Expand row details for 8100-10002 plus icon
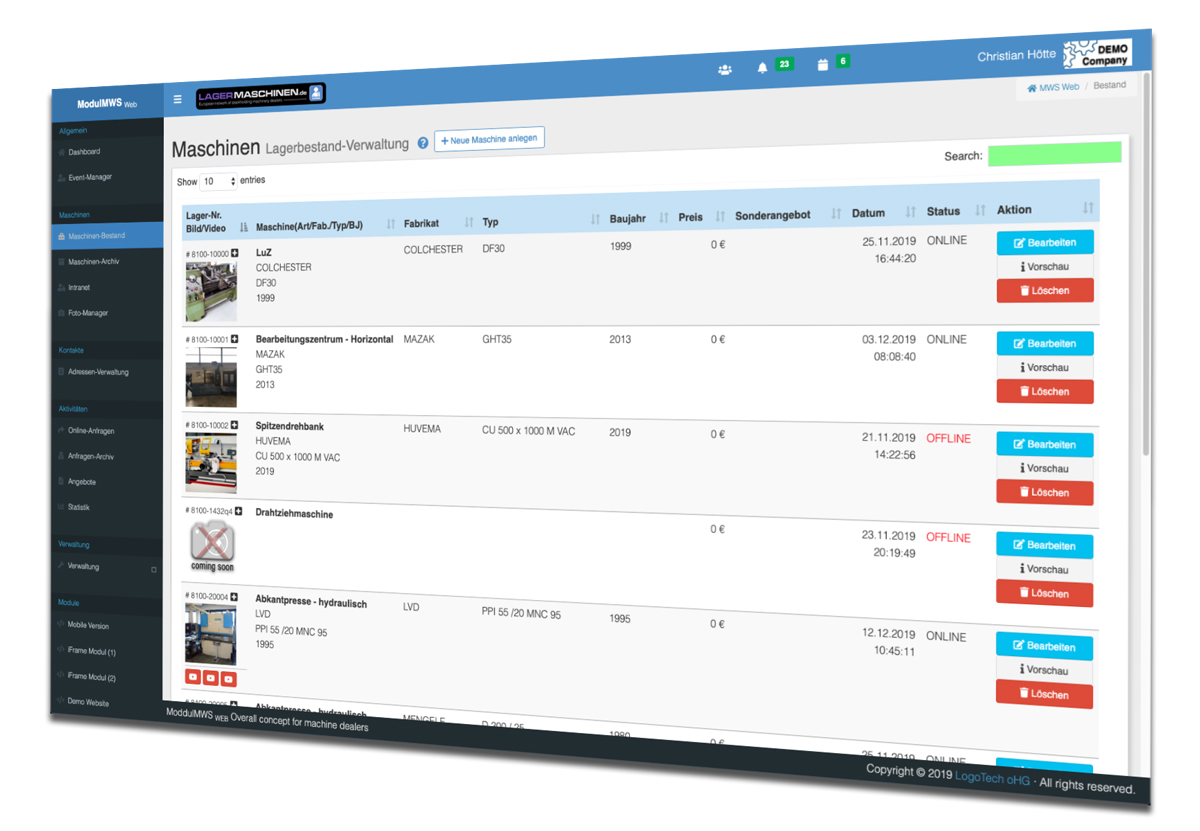Viewport: 1200px width, 831px height. point(235,425)
